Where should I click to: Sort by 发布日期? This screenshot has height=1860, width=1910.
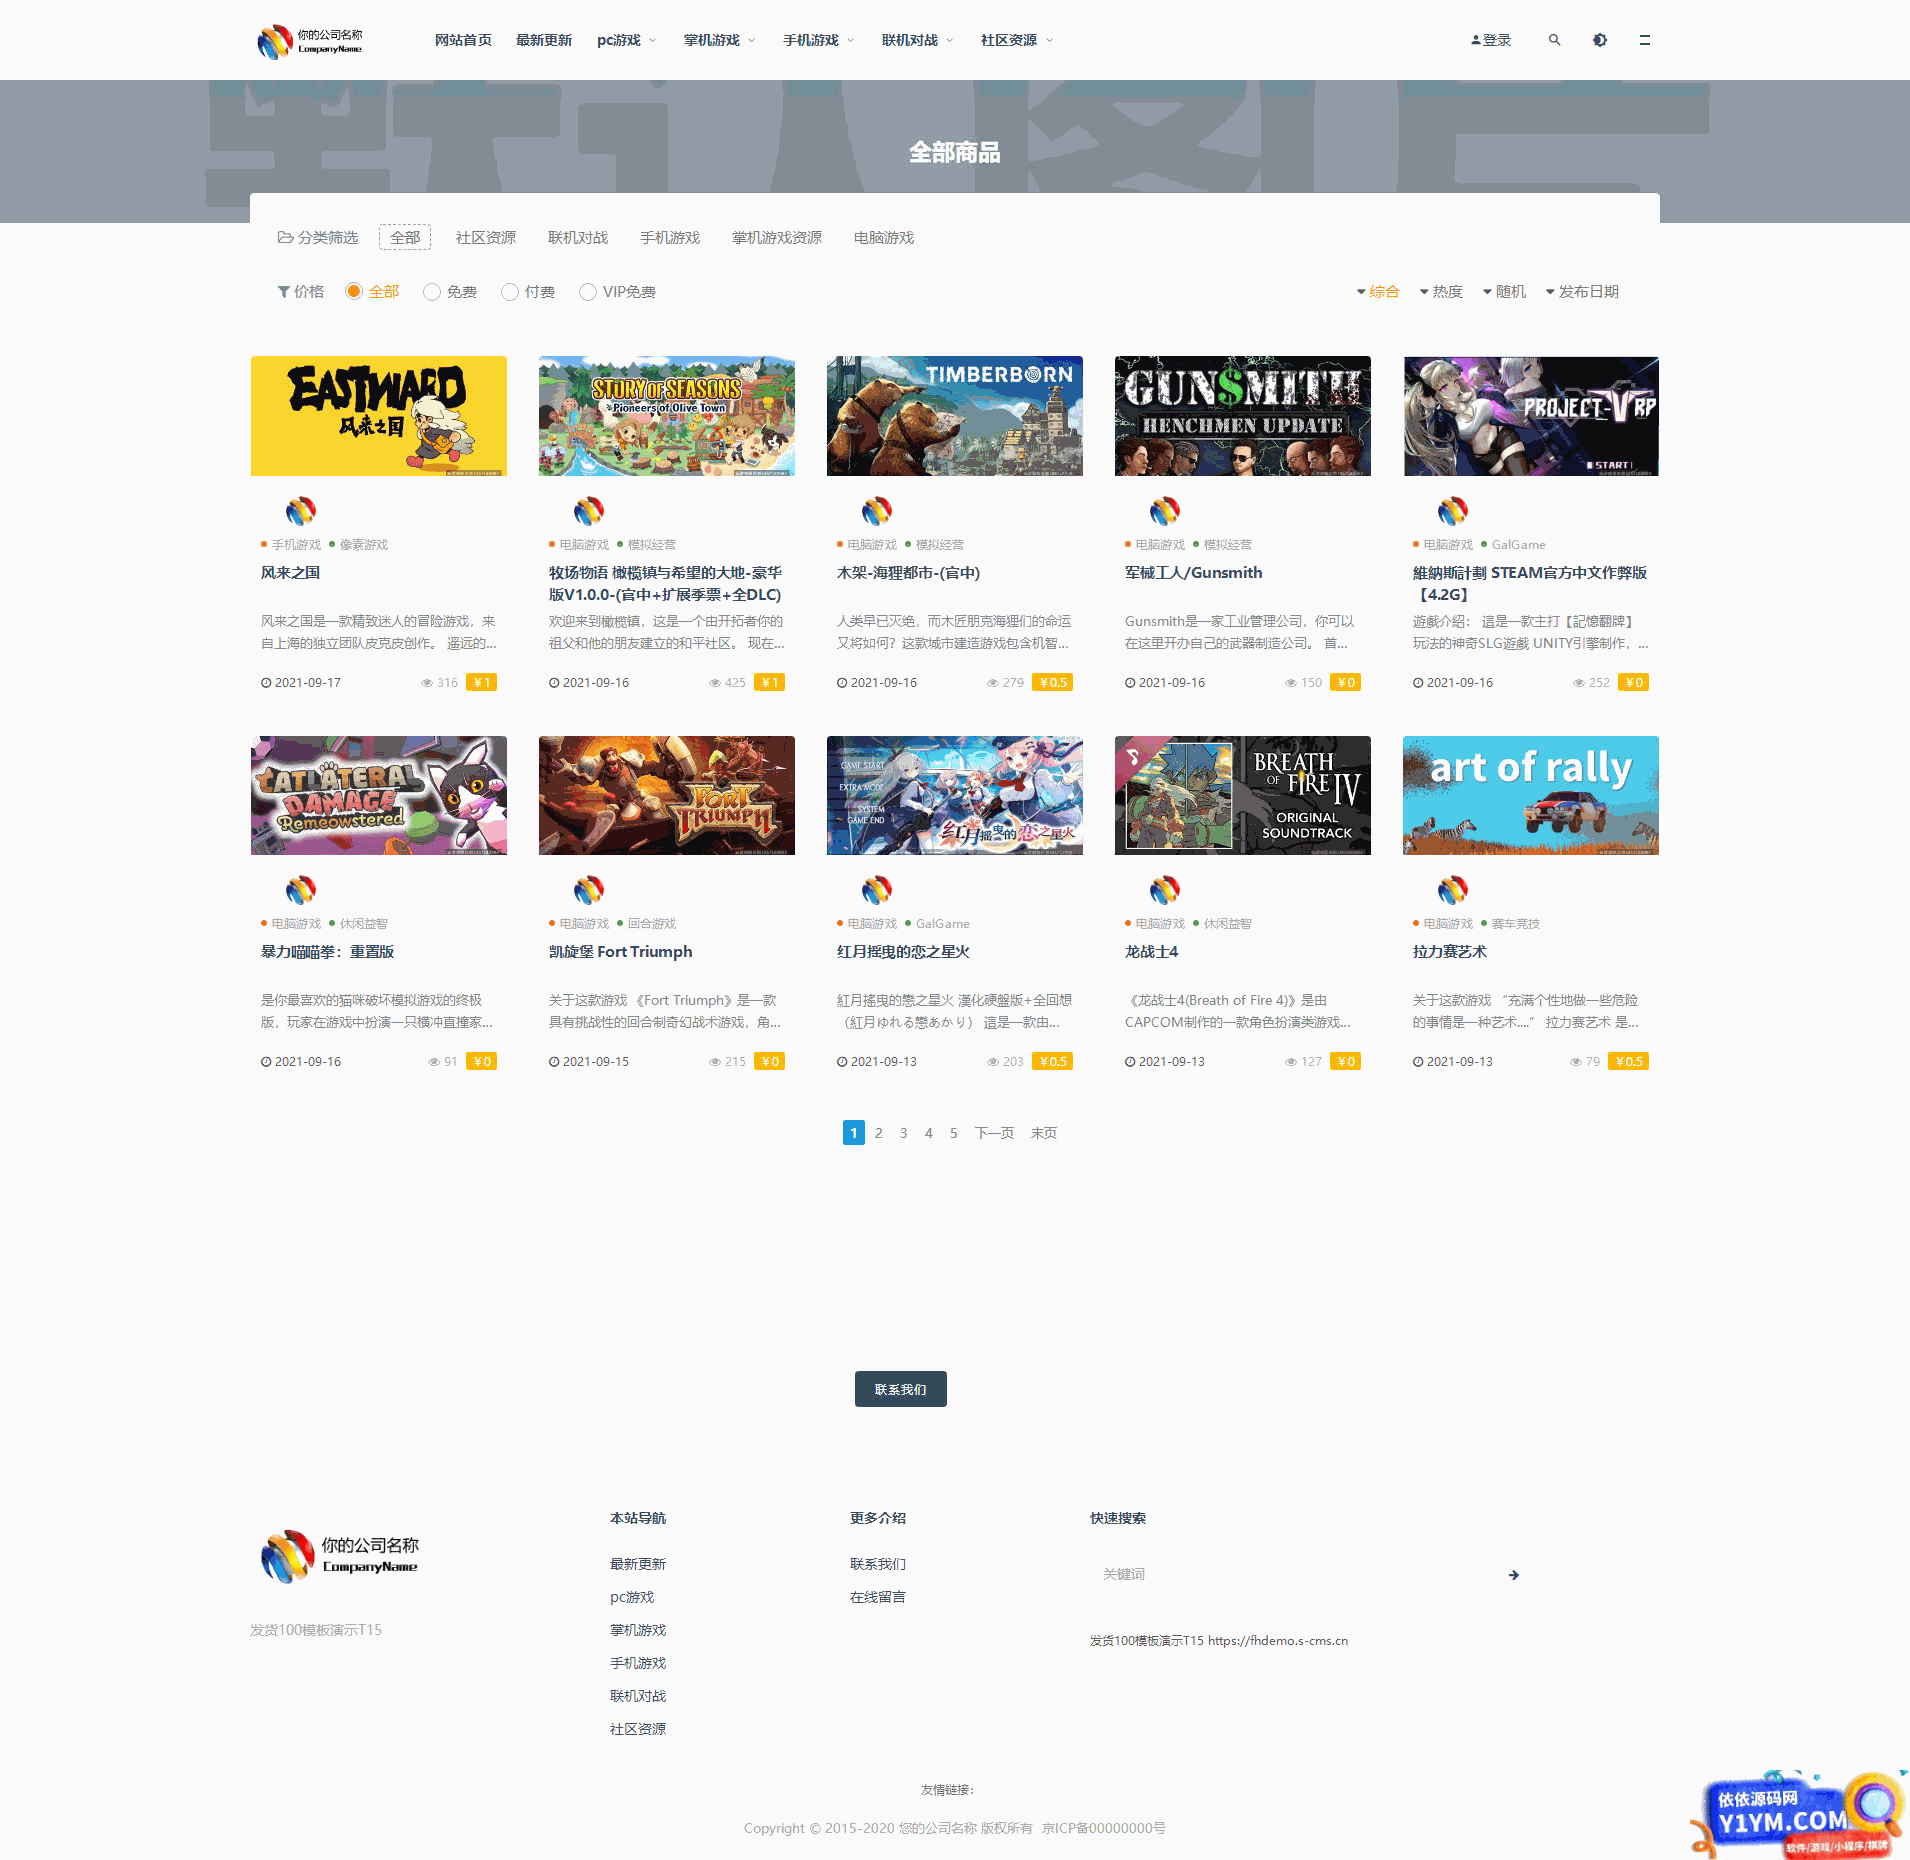(1582, 292)
